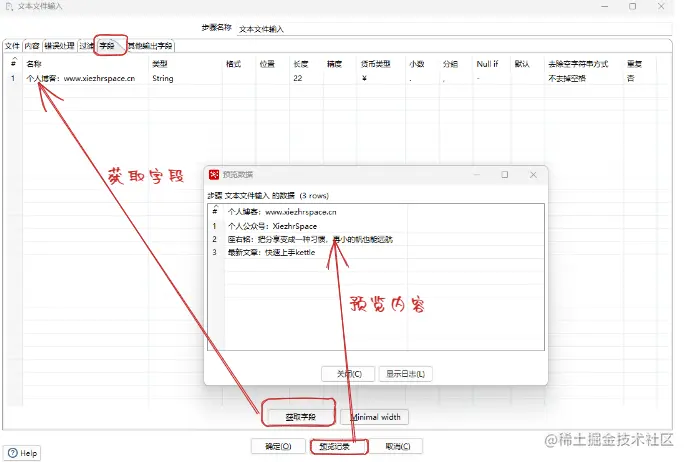The height and width of the screenshot is (462, 688).
Task: Cancel with the 取消(C) button
Action: click(x=398, y=446)
